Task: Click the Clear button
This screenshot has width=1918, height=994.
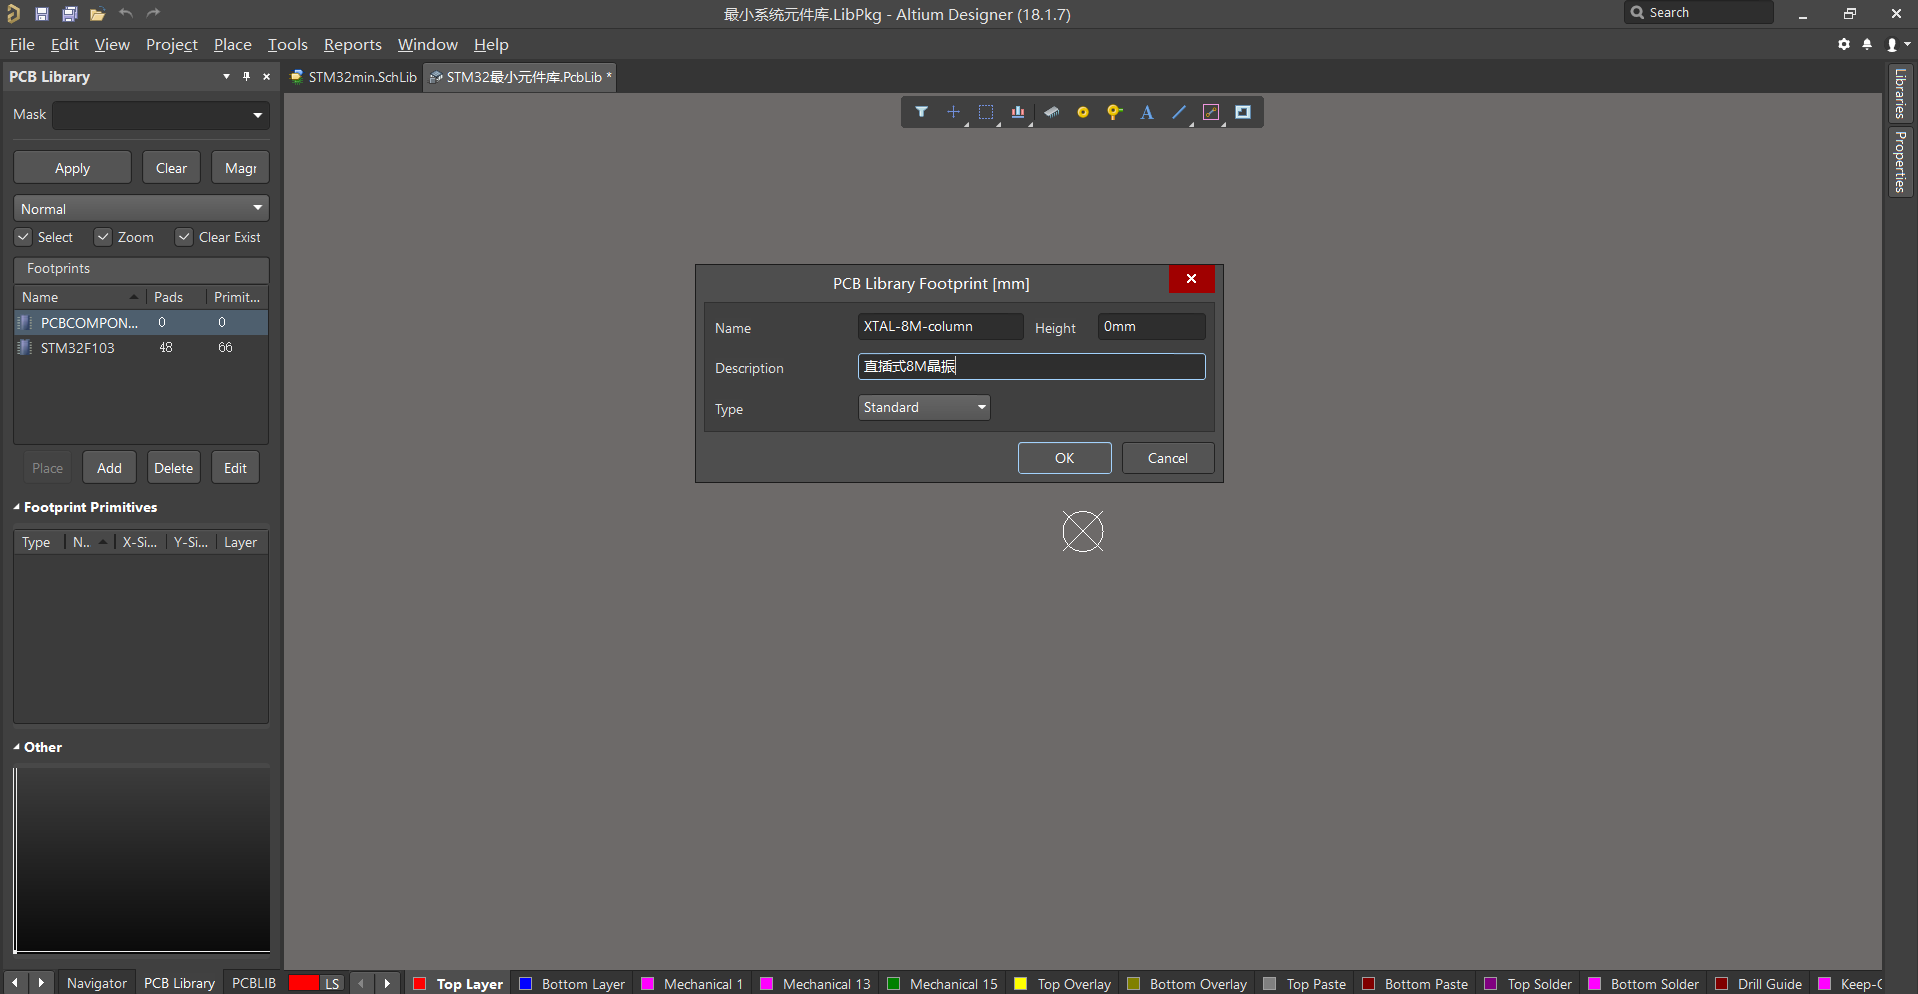Action: click(171, 168)
